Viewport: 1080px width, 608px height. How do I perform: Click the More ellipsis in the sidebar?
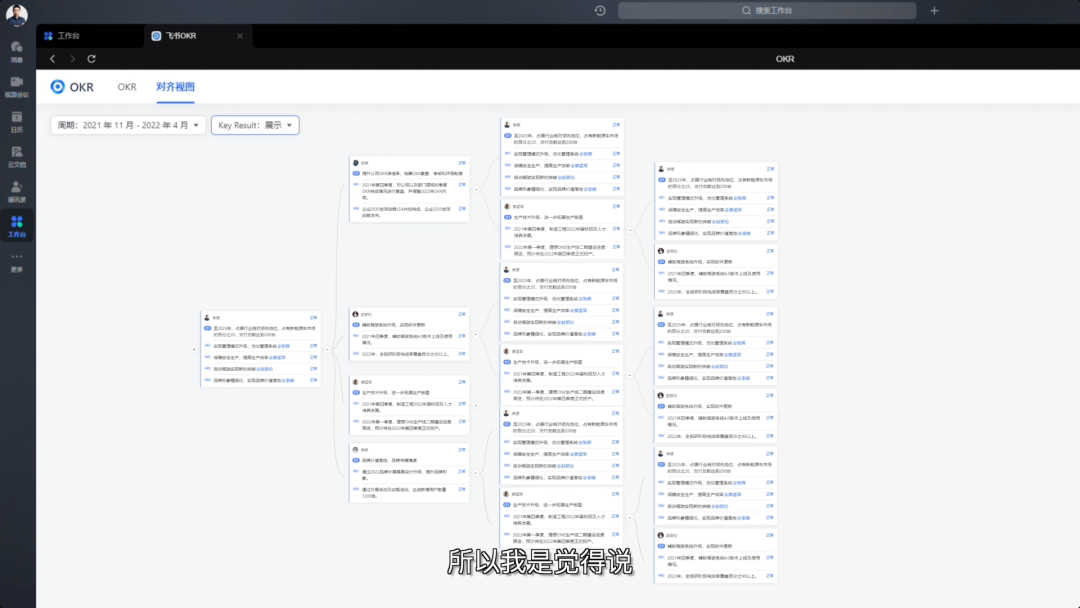[x=17, y=261]
